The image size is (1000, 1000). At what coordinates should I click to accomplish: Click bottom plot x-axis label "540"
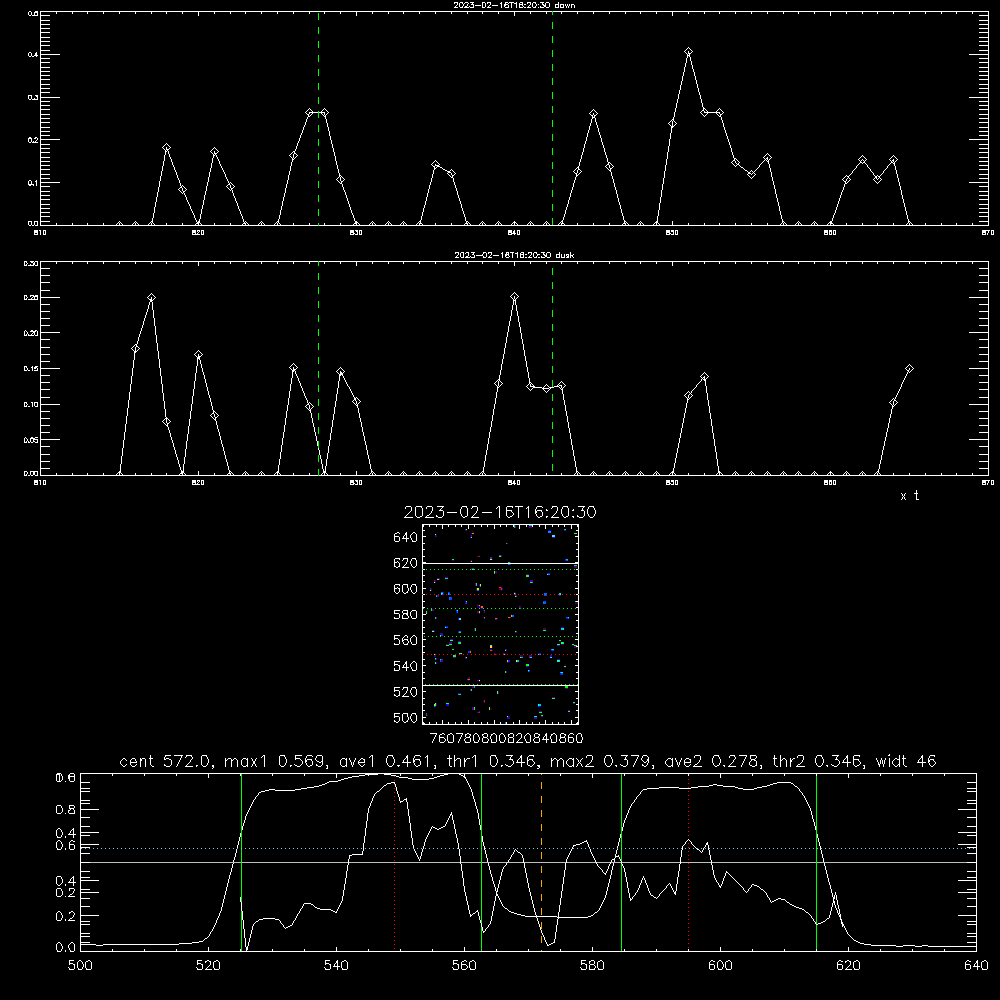point(336,966)
